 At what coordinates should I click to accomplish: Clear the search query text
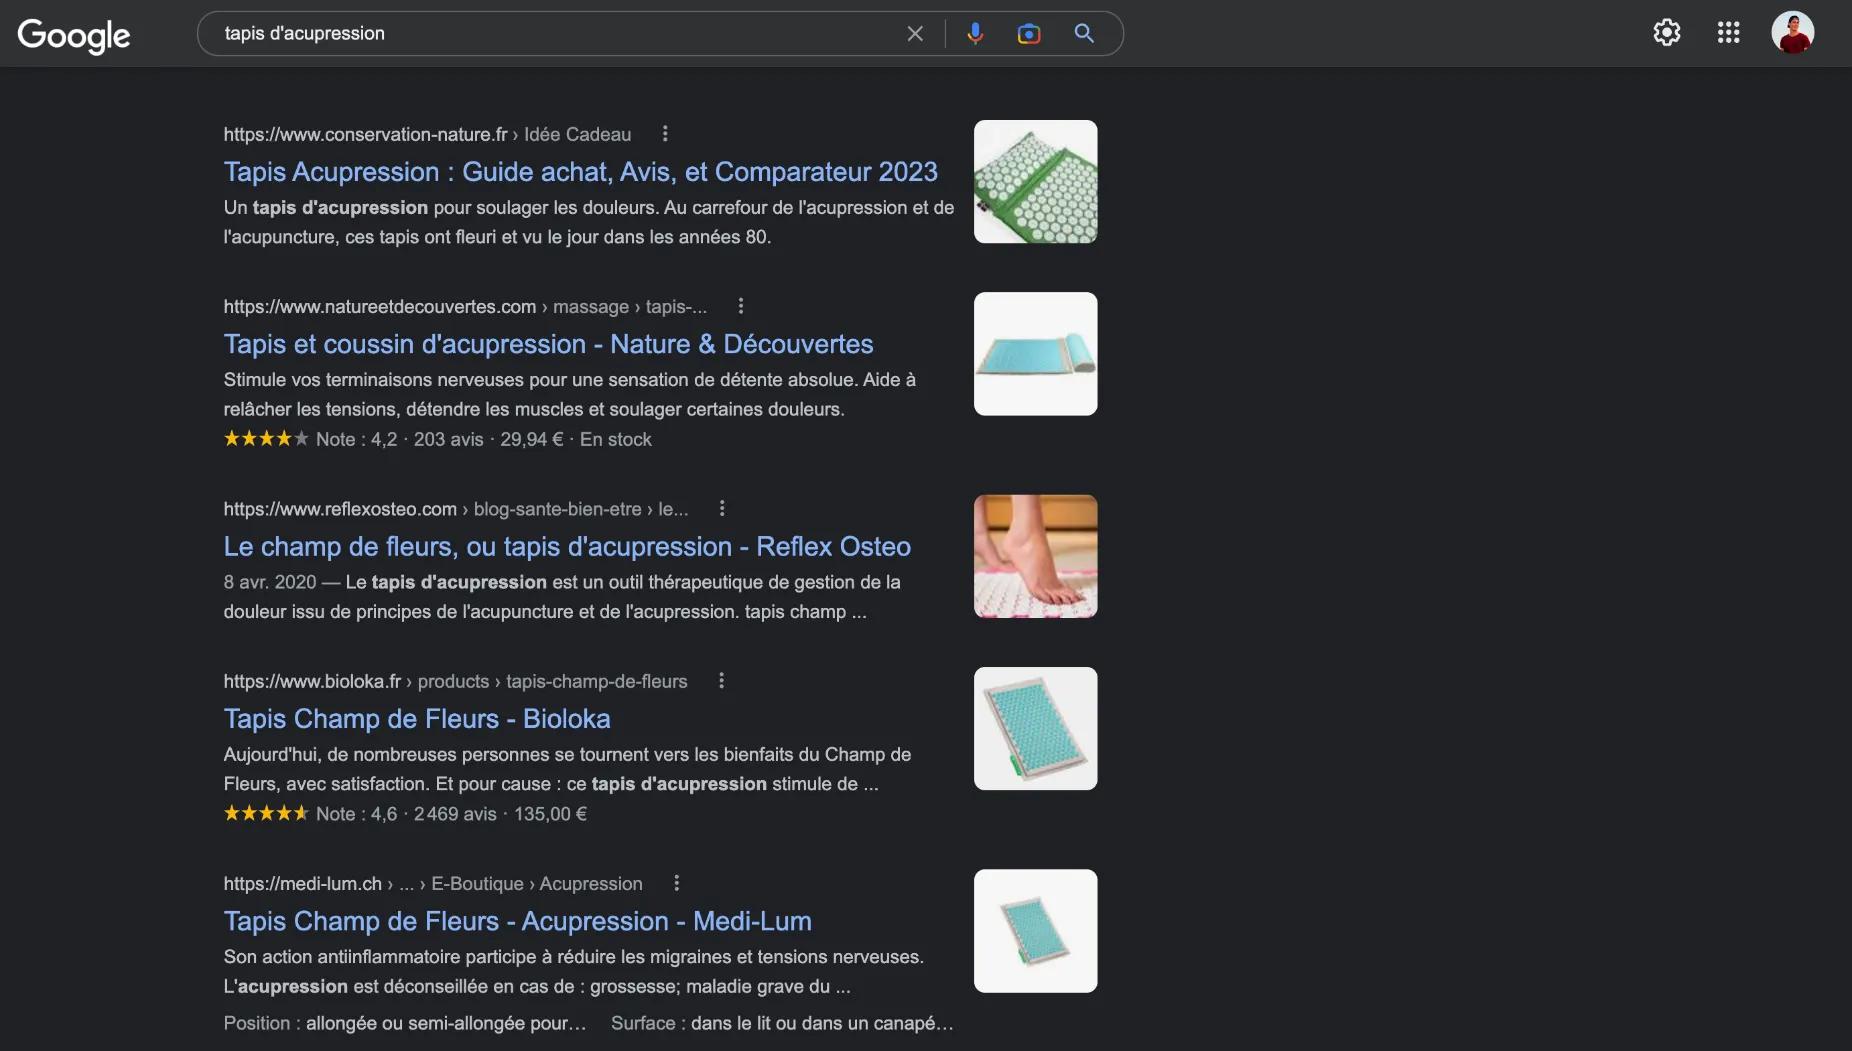pyautogui.click(x=914, y=34)
